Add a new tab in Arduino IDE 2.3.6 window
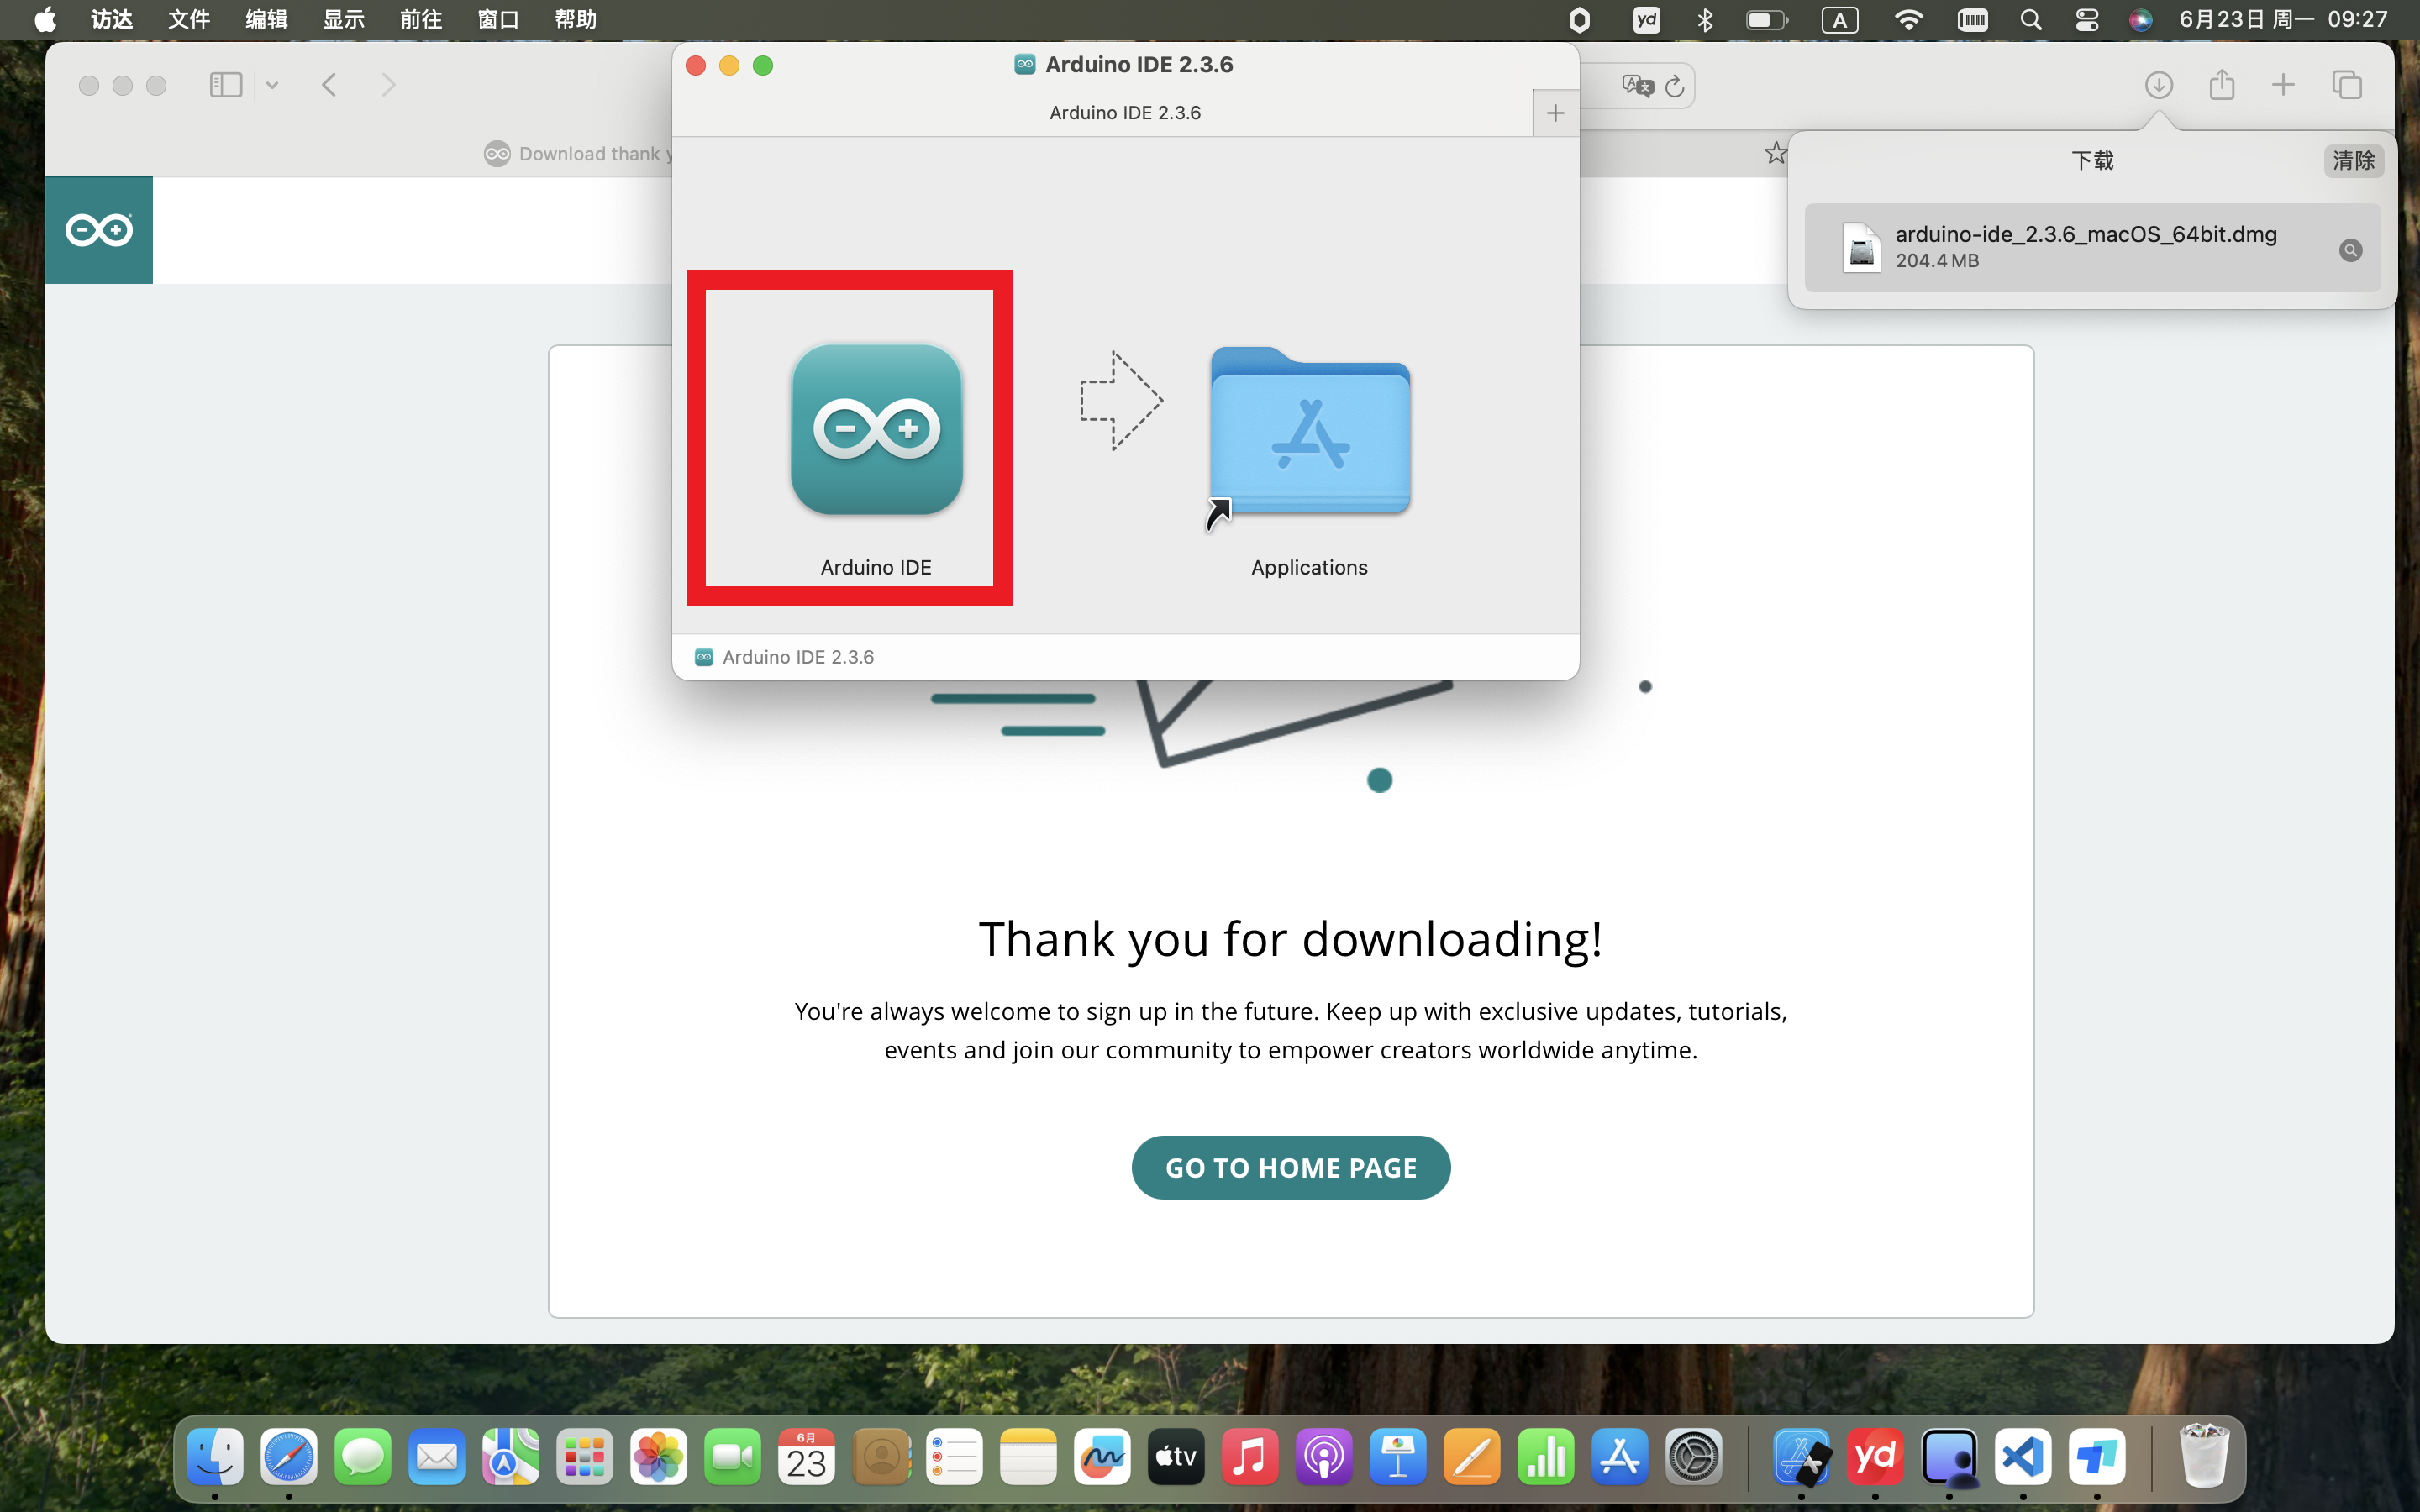Screen dimensions: 2420x1512 1555,113
